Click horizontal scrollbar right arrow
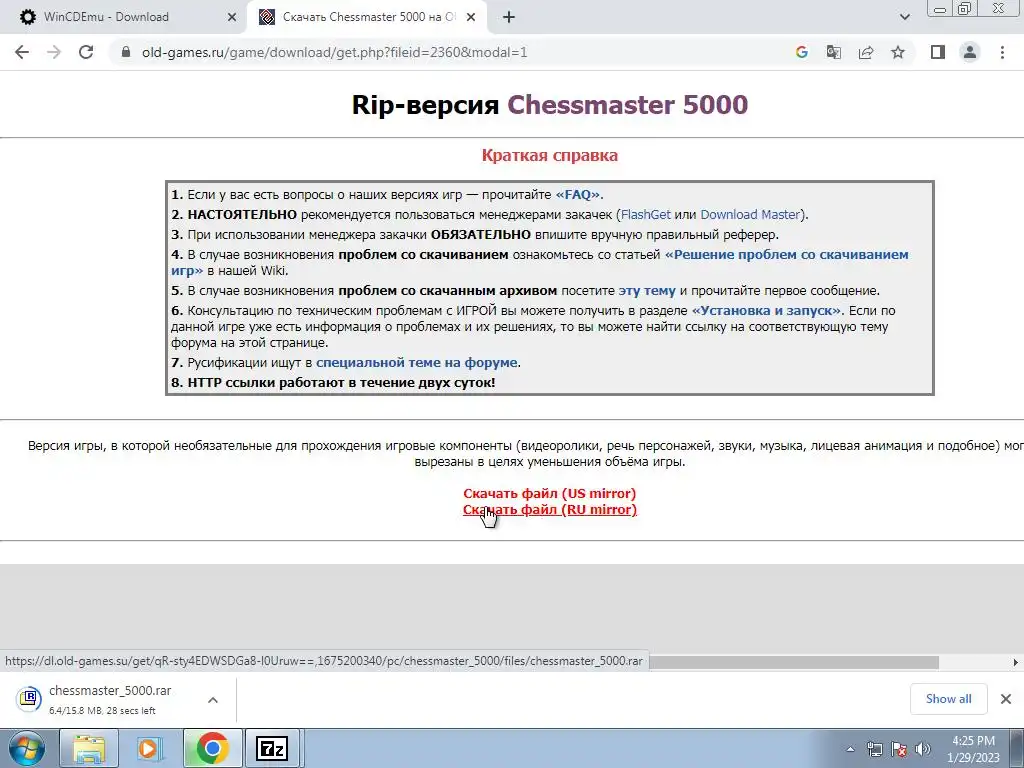 pos(1016,662)
